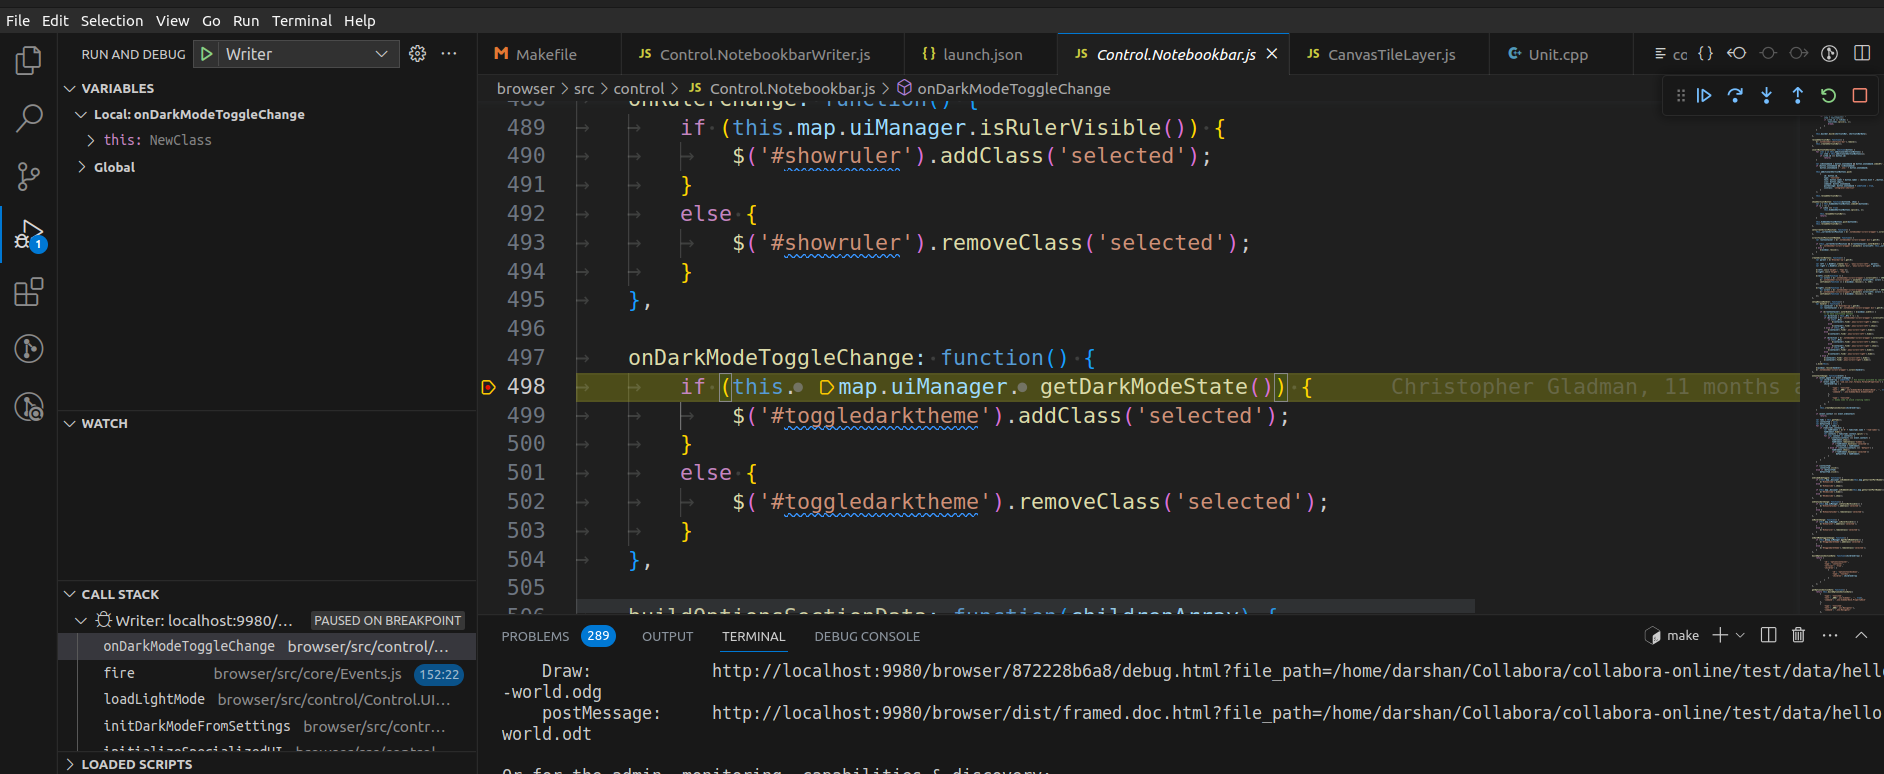Create a new terminal with plus icon

pos(1720,636)
